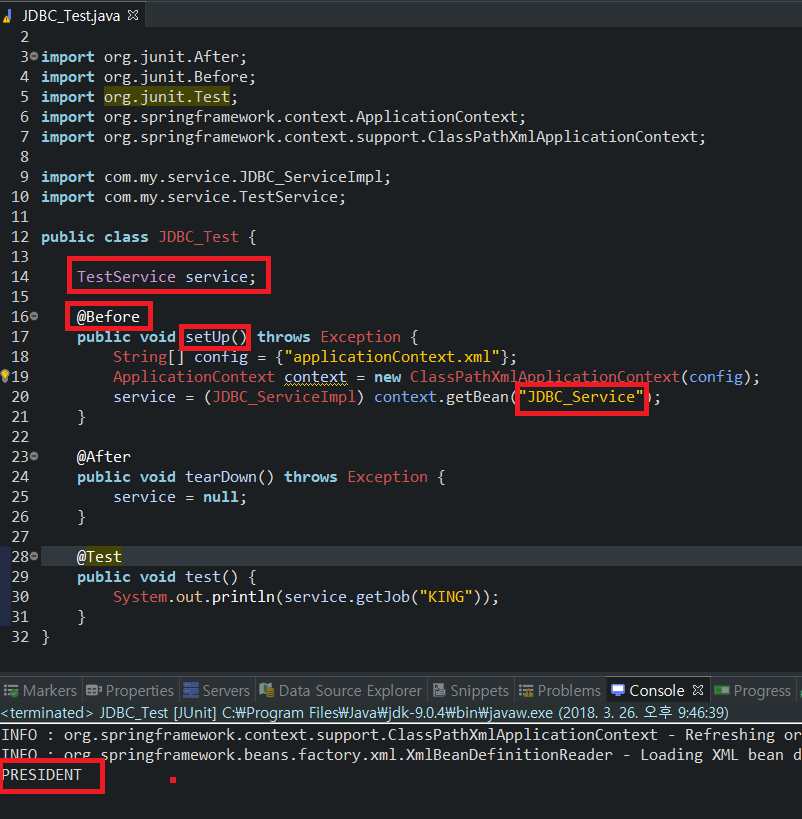The image size is (802, 819).
Task: Click the line number 19 in the gutter
Action: [20, 377]
